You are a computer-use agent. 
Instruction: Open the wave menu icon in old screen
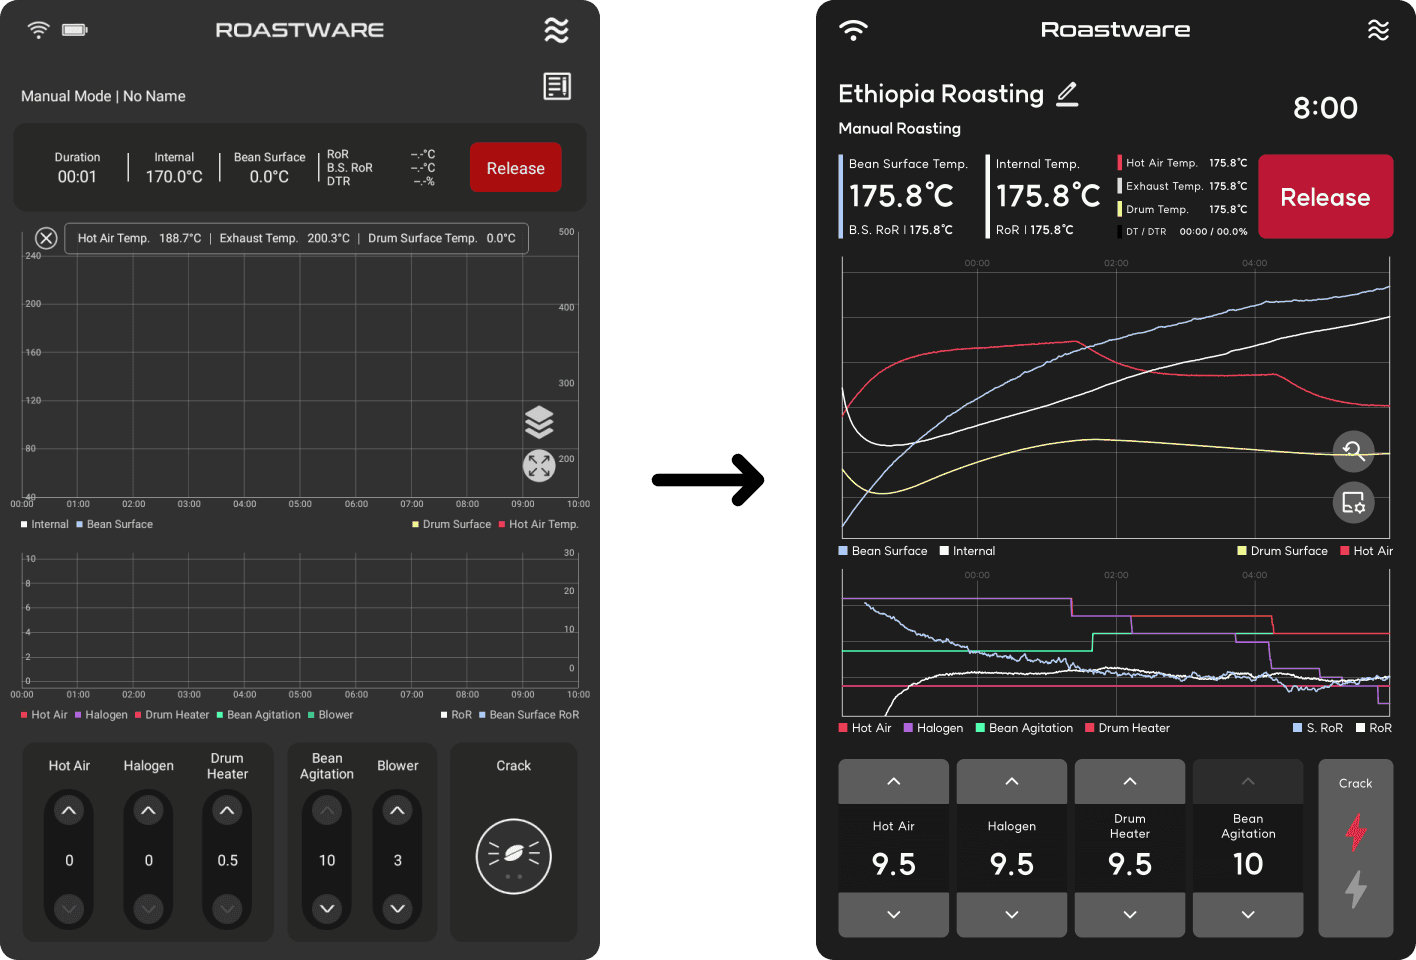pyautogui.click(x=556, y=30)
